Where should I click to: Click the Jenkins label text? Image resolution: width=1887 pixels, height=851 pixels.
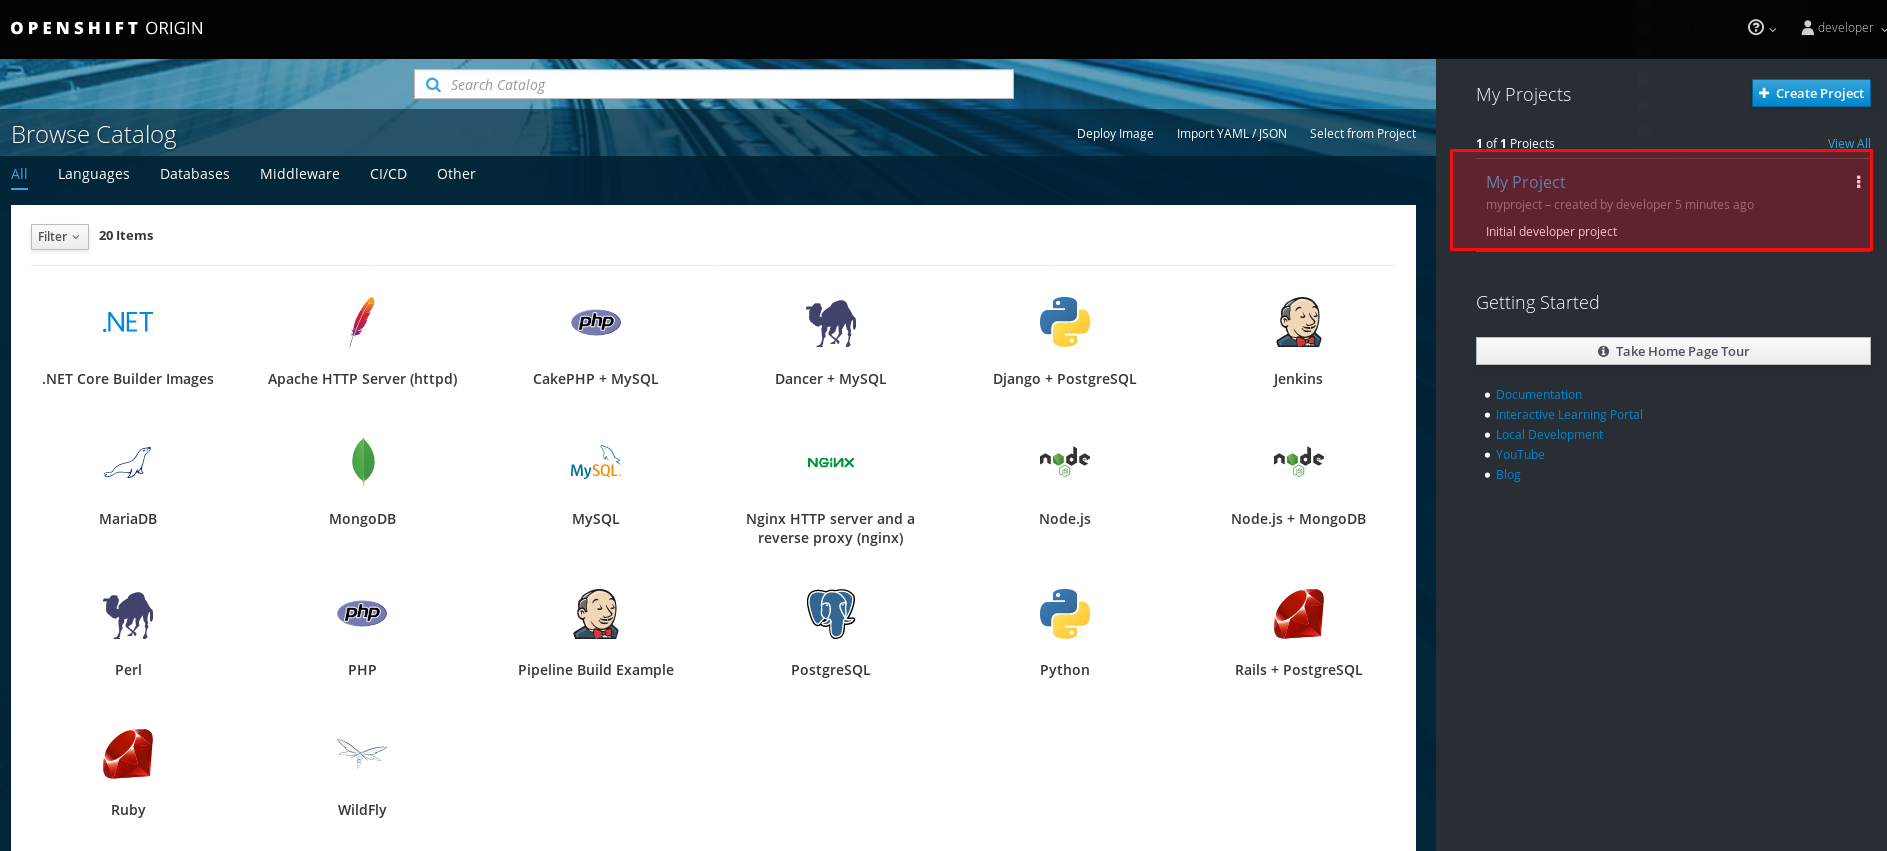(x=1298, y=379)
